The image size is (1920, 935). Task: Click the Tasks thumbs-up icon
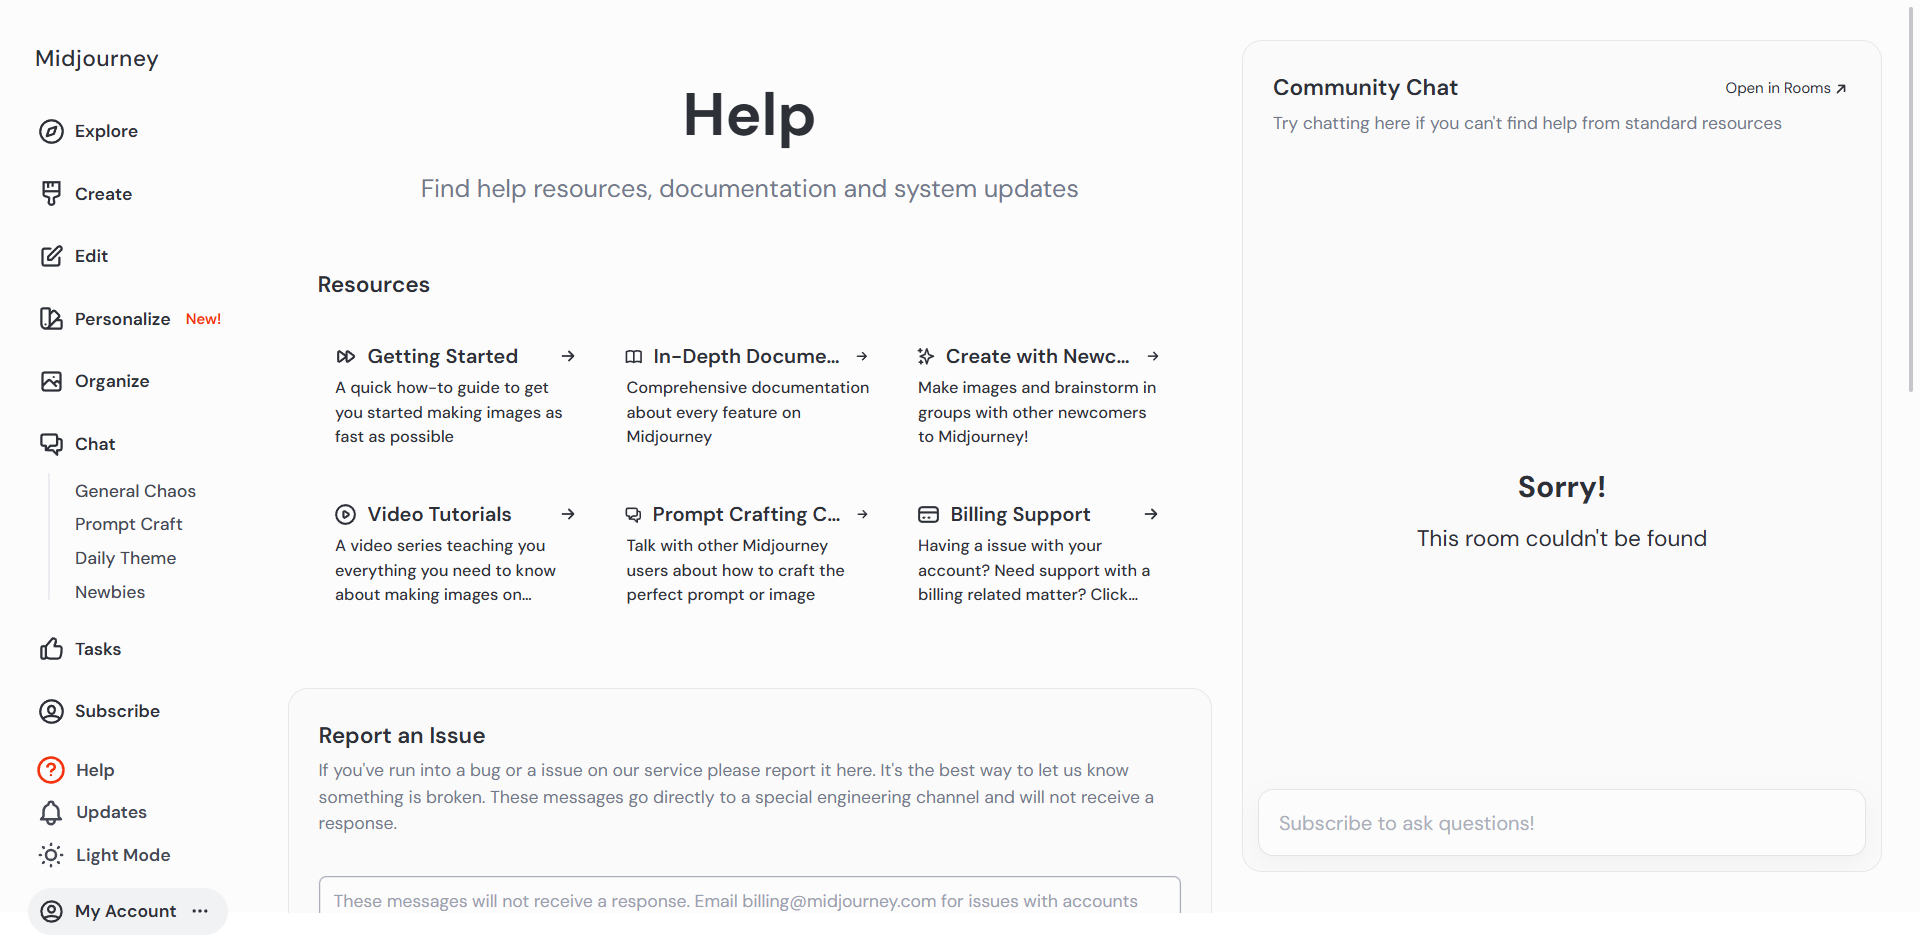click(x=51, y=649)
